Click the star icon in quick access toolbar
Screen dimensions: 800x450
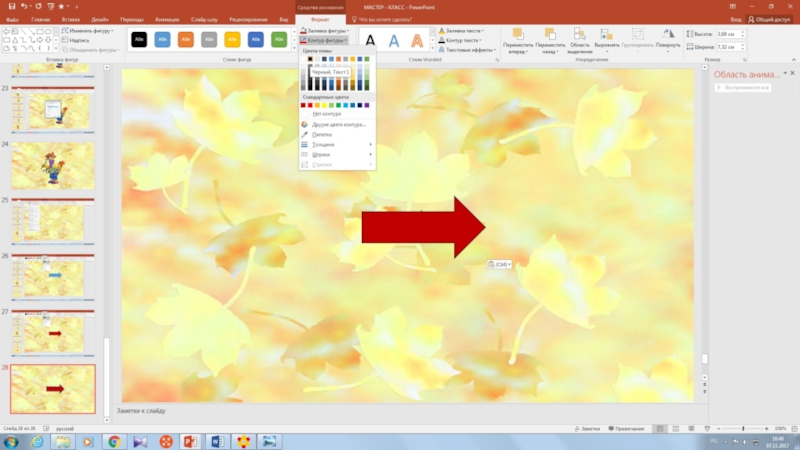point(61,7)
